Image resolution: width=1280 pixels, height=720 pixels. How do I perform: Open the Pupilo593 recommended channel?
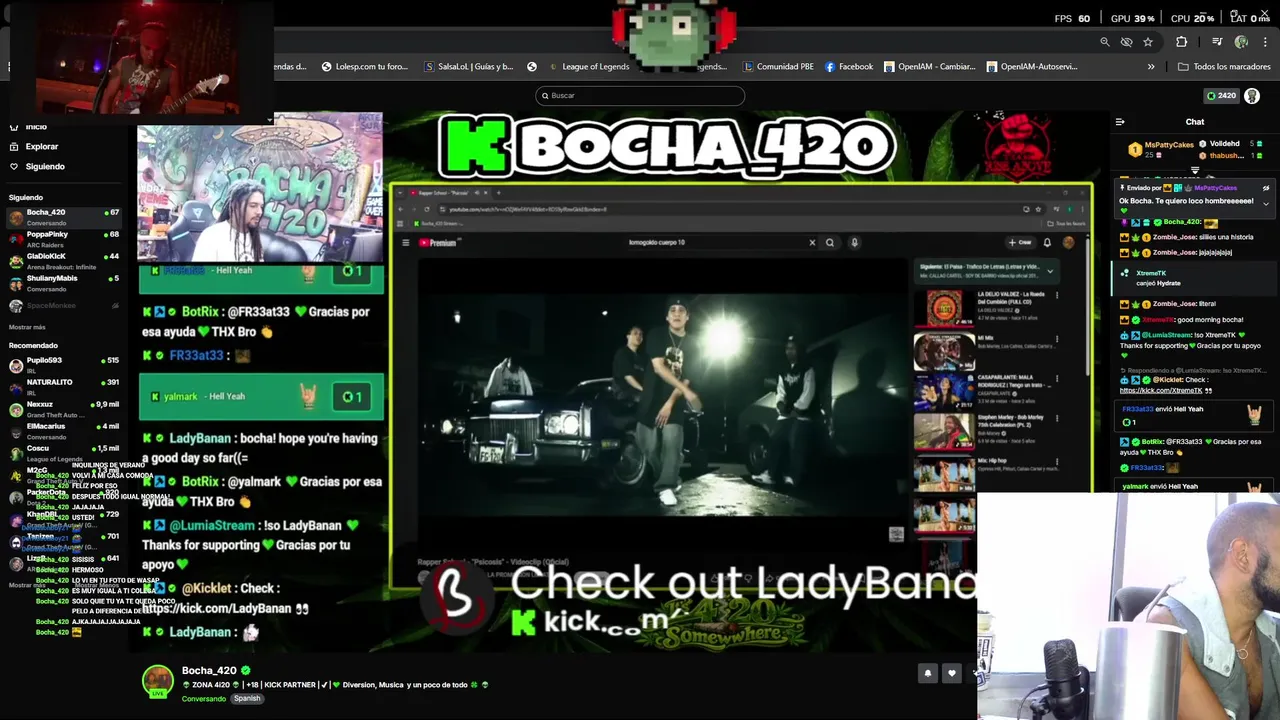pos(64,365)
